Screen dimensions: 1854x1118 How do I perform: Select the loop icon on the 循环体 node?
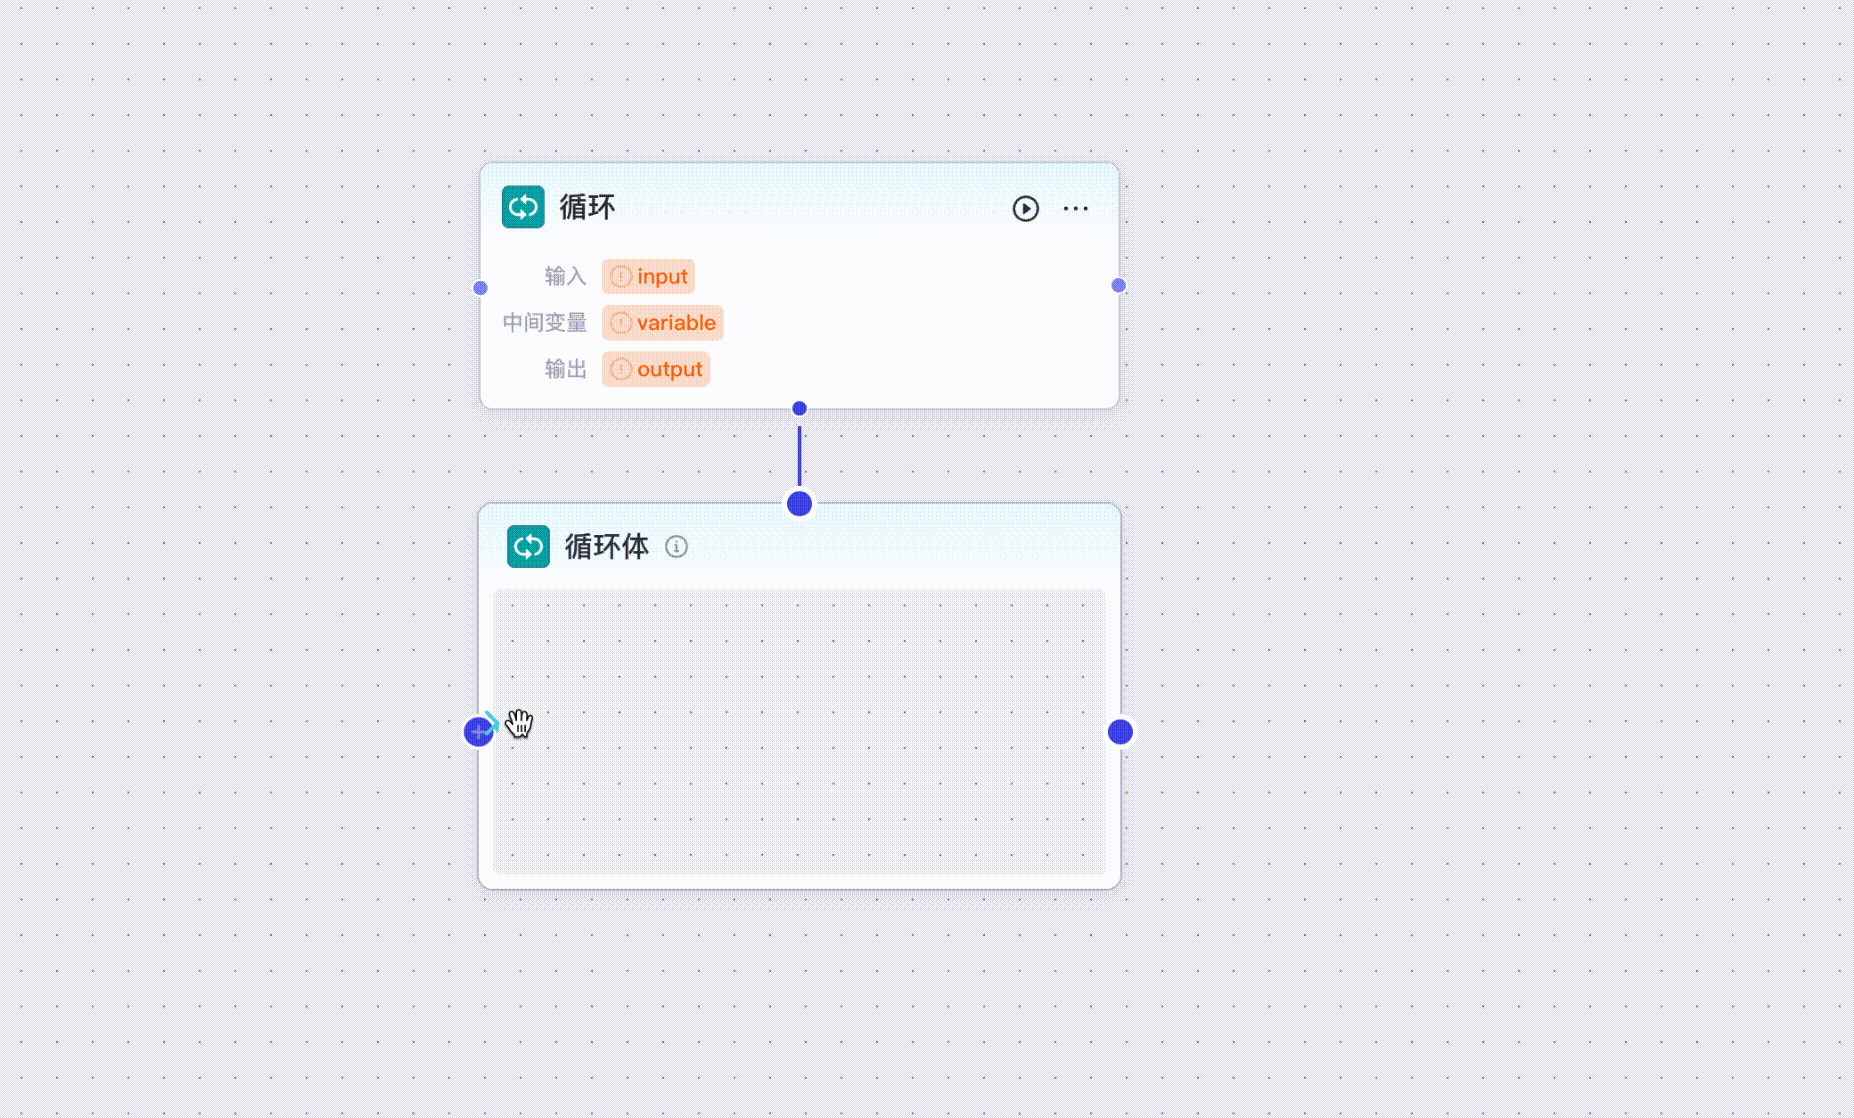click(x=529, y=546)
